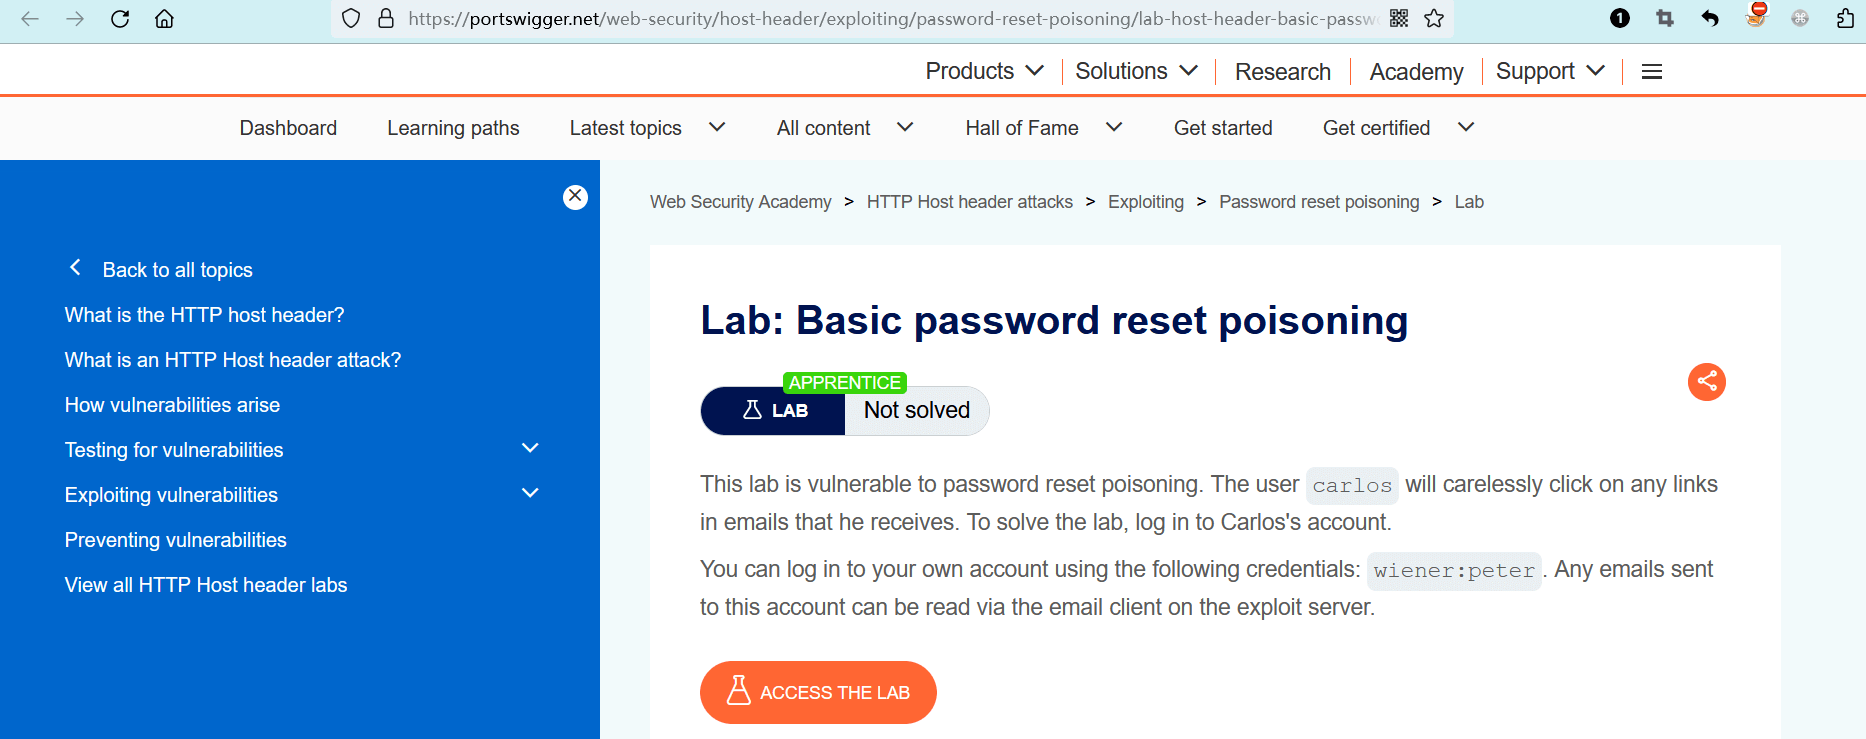
Task: Click the orange share icon
Action: pos(1706,382)
